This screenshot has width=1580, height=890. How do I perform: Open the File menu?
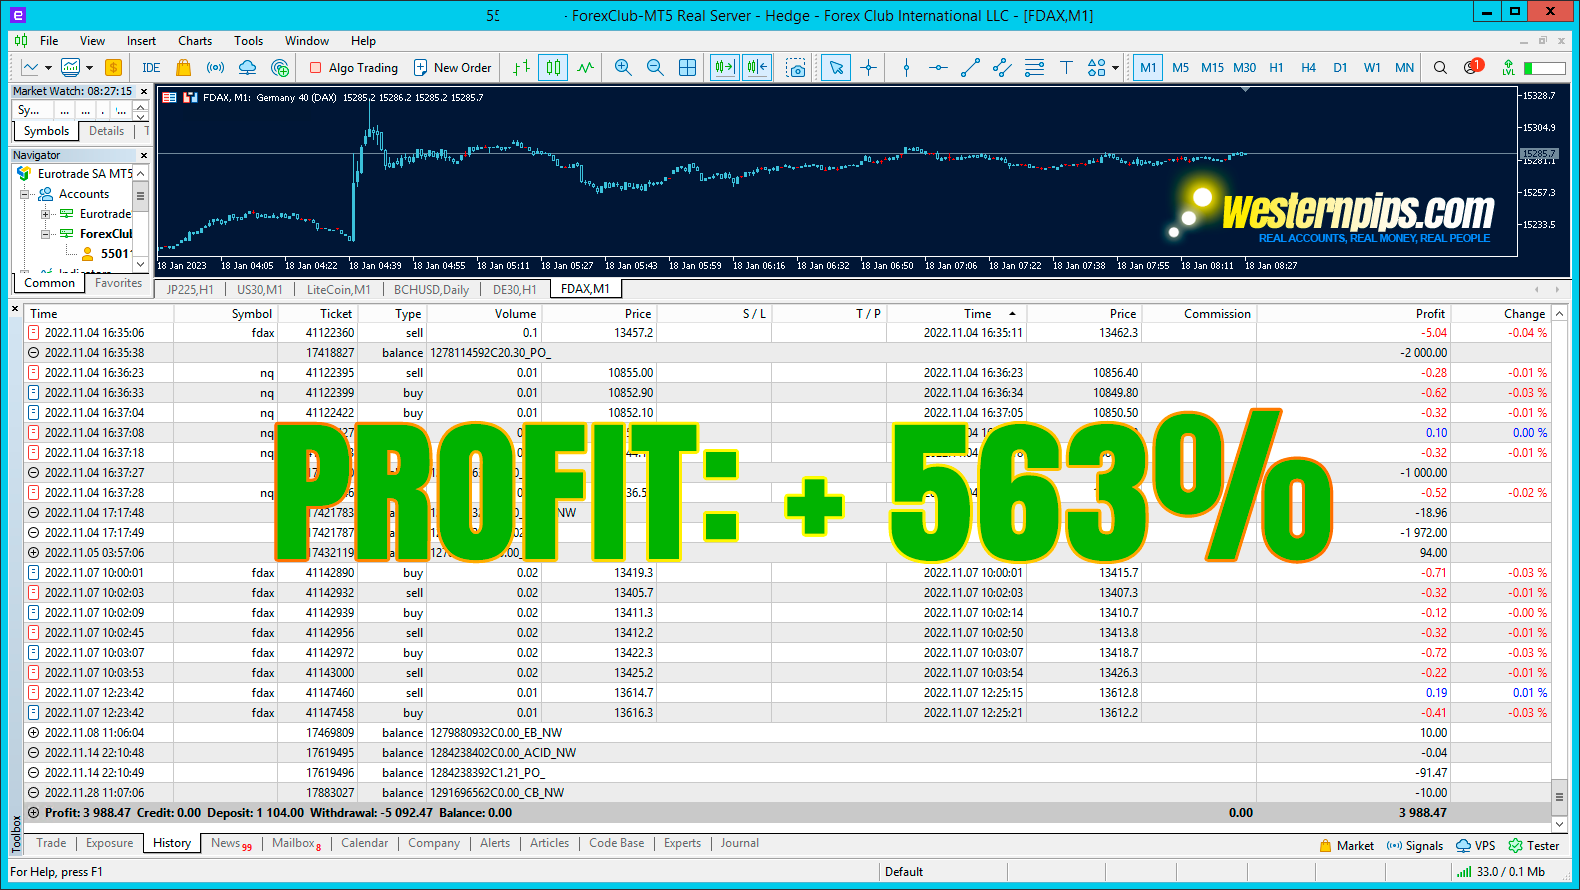(x=49, y=41)
